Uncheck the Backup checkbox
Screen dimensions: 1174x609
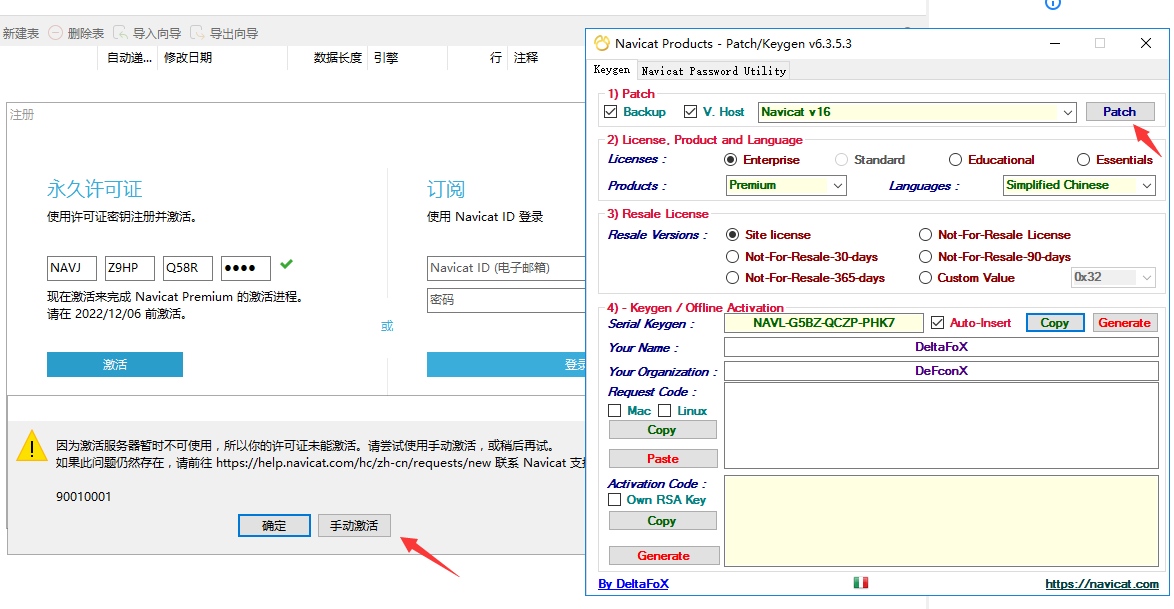pyautogui.click(x=611, y=112)
